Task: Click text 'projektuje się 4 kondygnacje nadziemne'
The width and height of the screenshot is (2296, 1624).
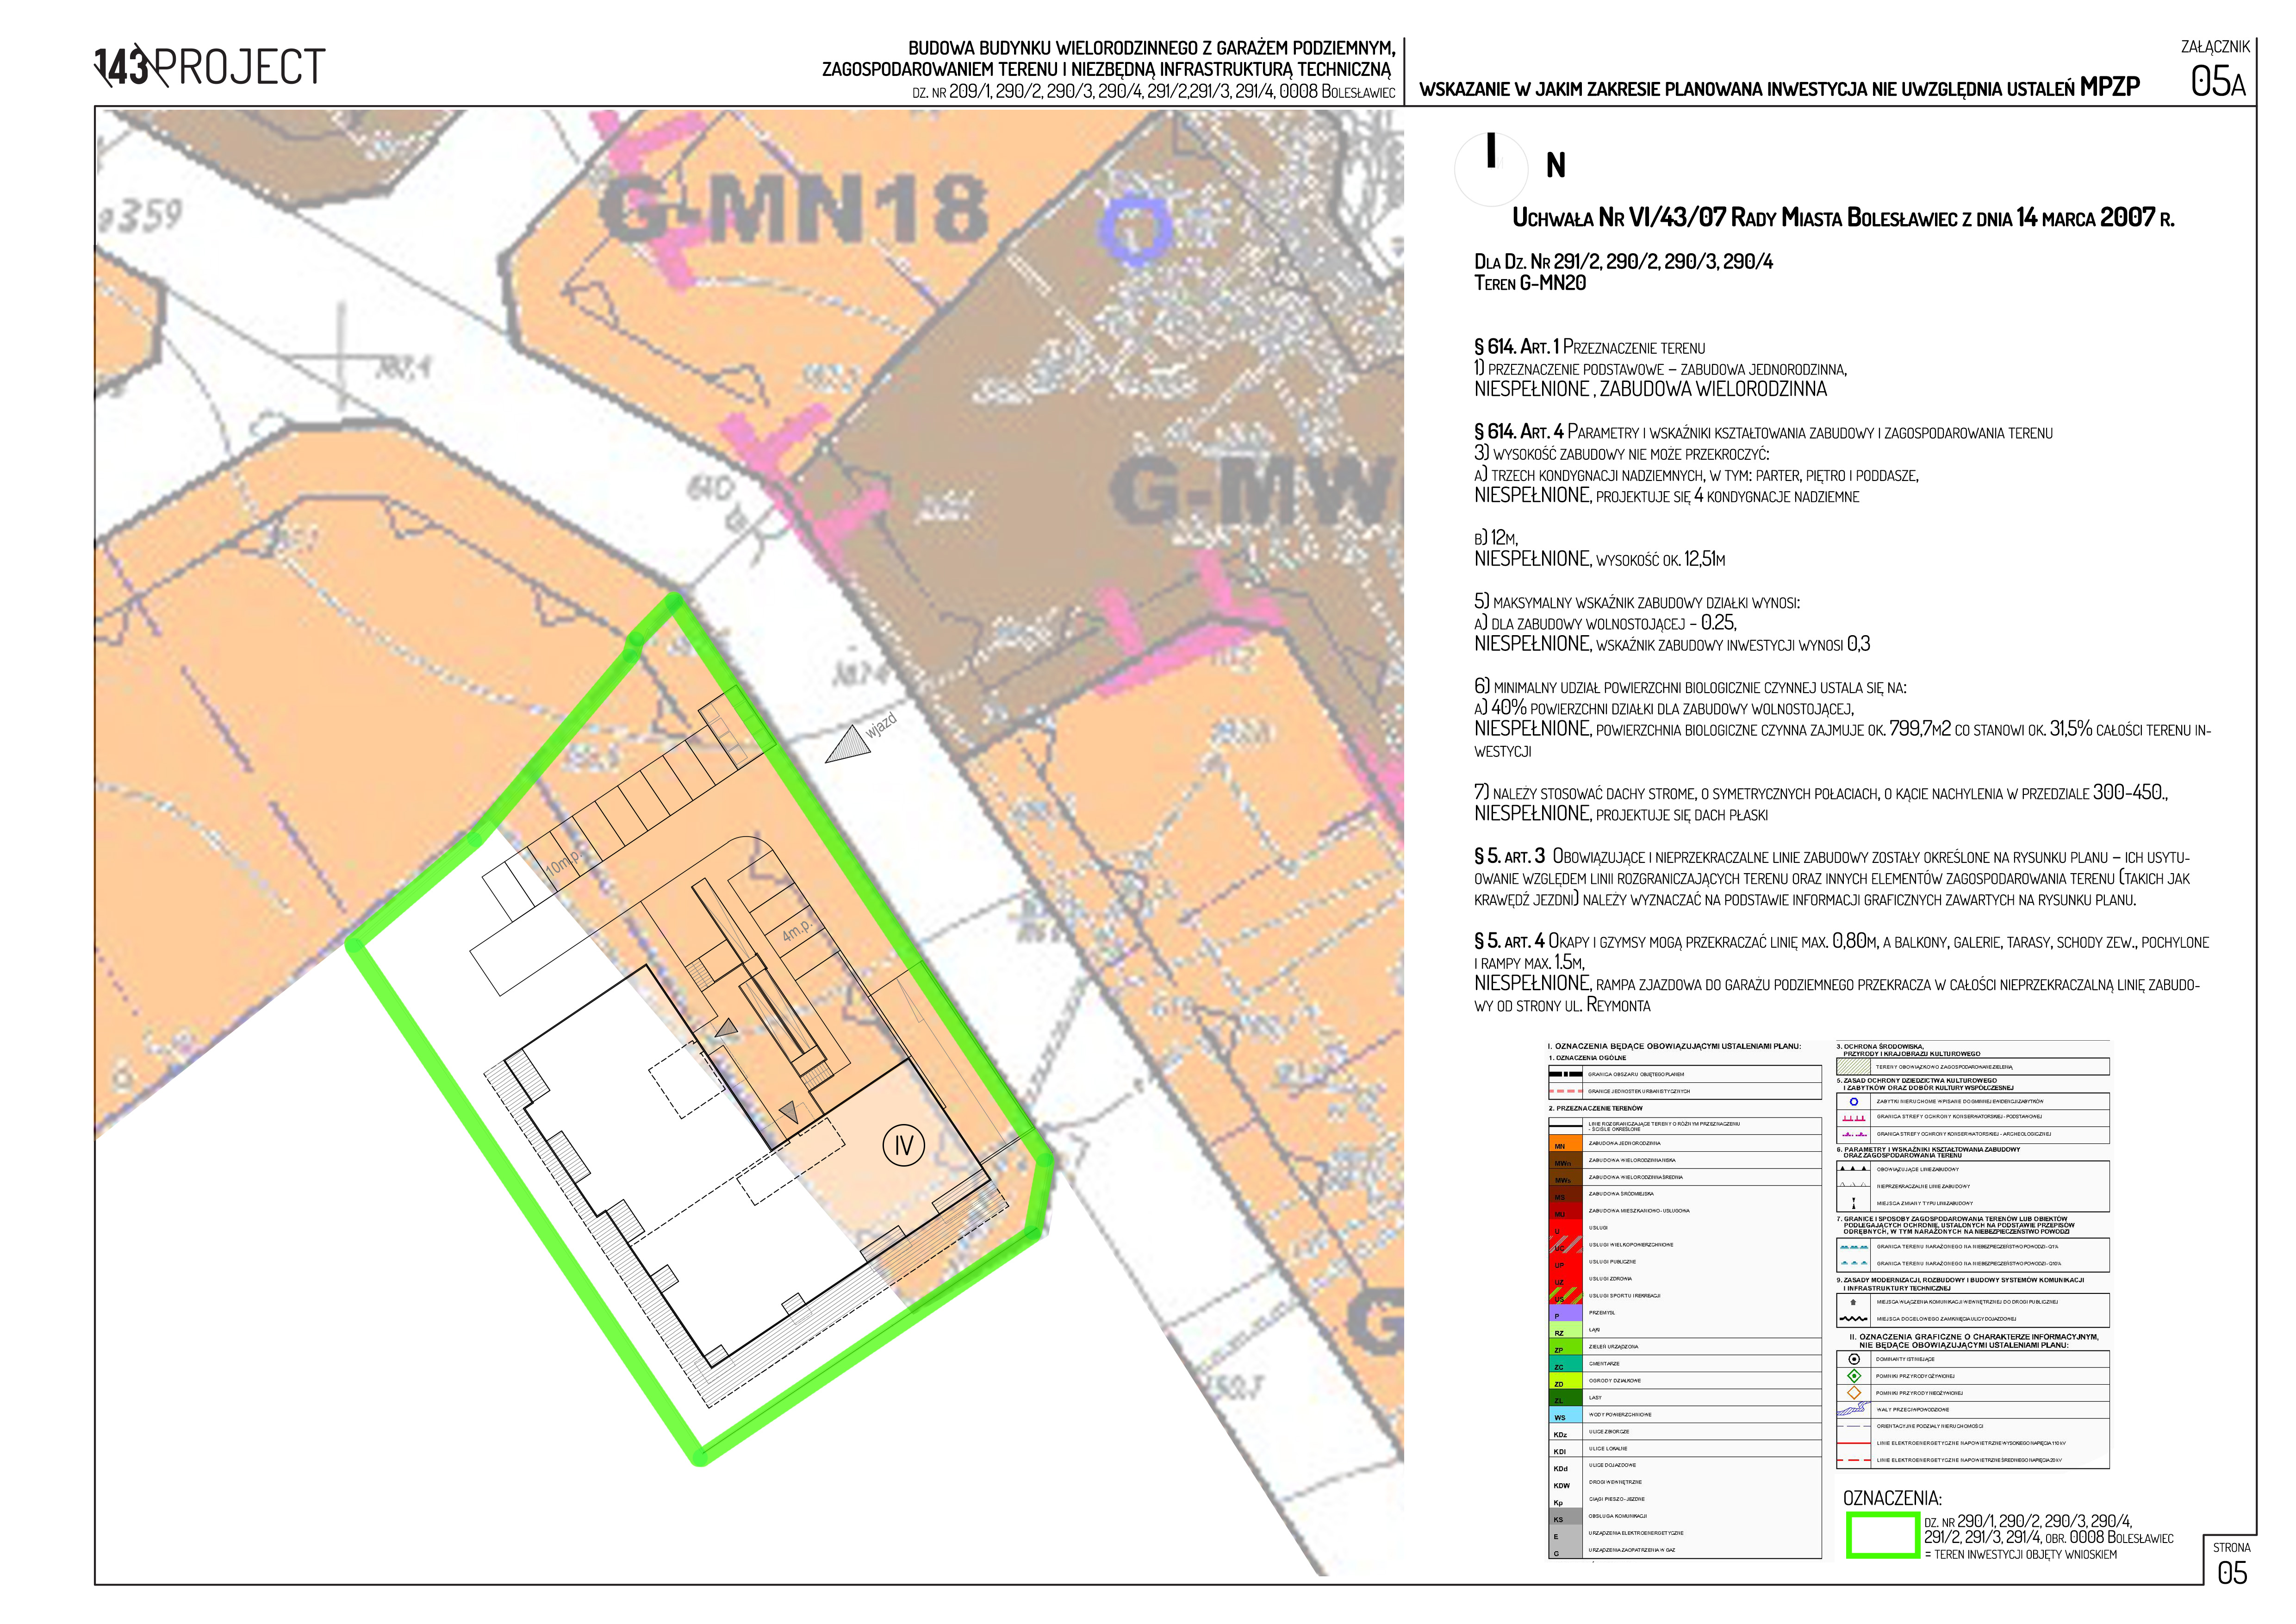Action: pyautogui.click(x=1727, y=496)
